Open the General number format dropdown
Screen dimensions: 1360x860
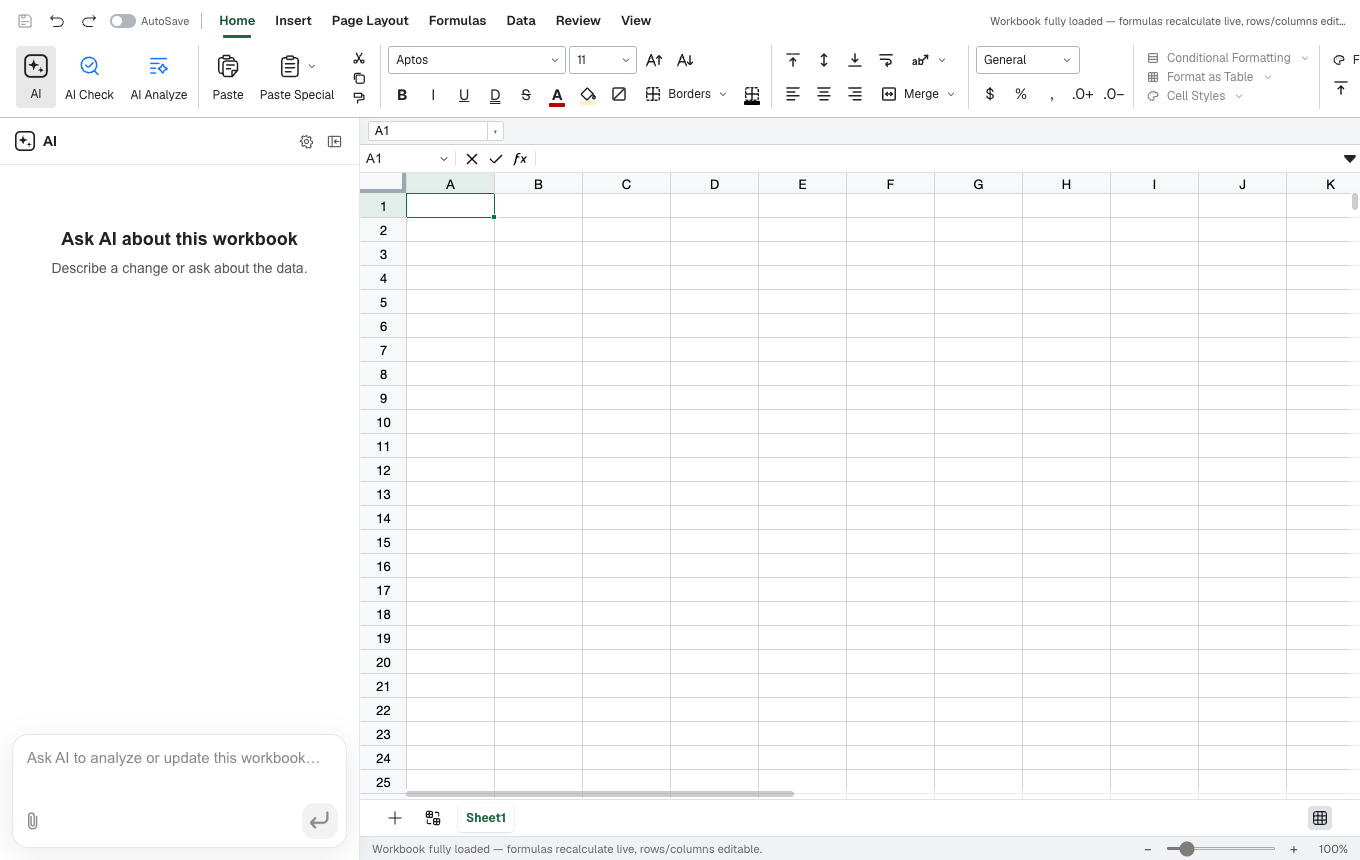(x=1028, y=60)
